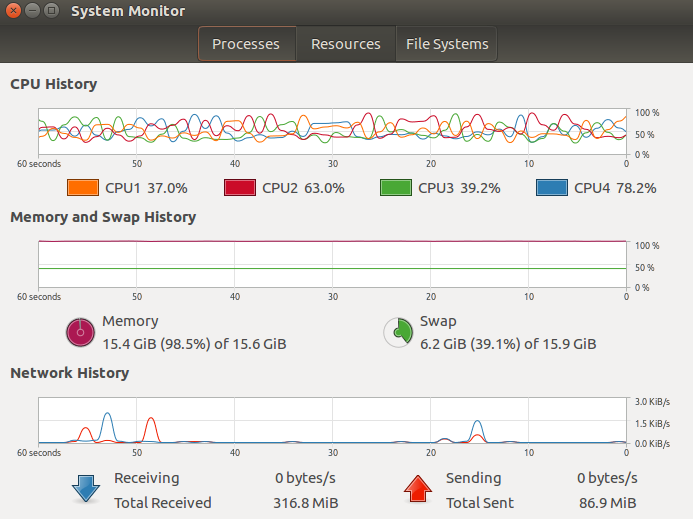Click the blue Receiving down-arrow icon
693x519 pixels.
click(85, 489)
